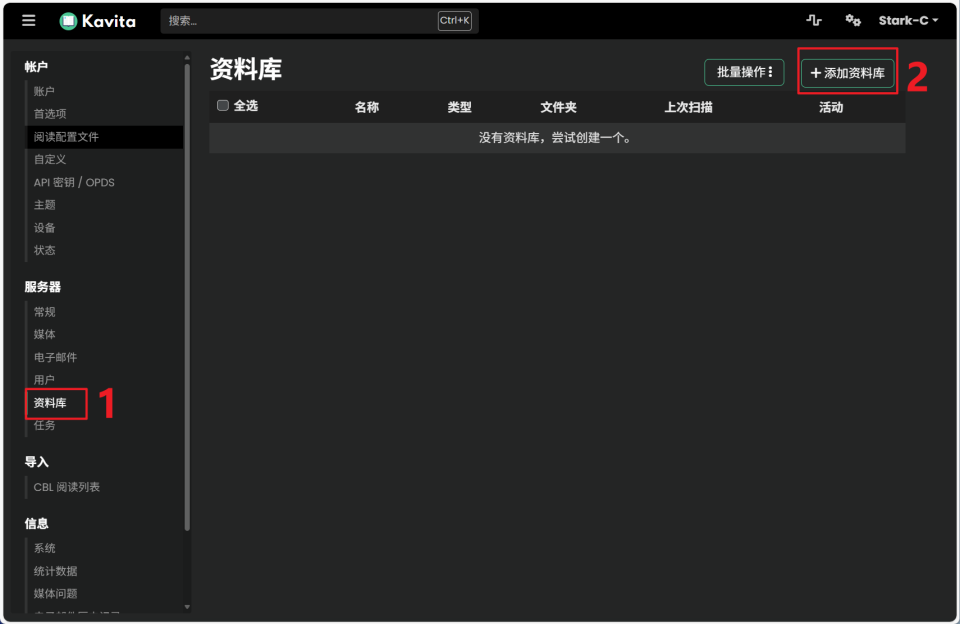Click the plus icon on 添加资料库
The height and width of the screenshot is (624, 960).
pyautogui.click(x=815, y=73)
